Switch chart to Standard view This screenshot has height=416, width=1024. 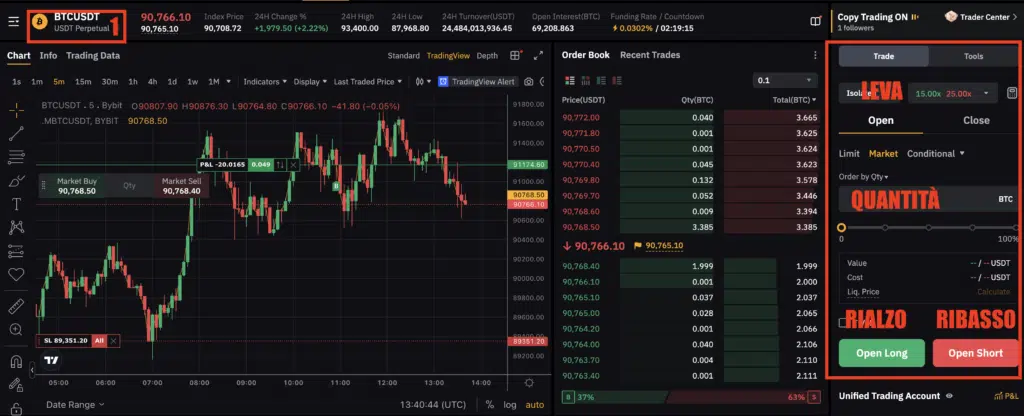404,56
